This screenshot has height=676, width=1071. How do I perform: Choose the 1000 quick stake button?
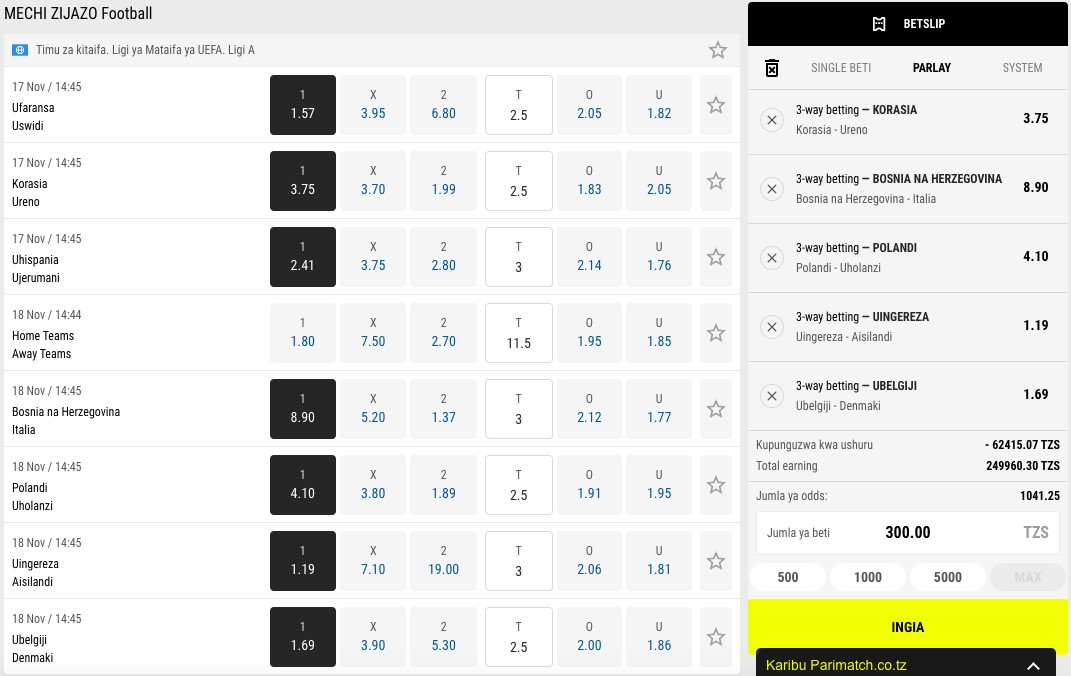(x=867, y=577)
